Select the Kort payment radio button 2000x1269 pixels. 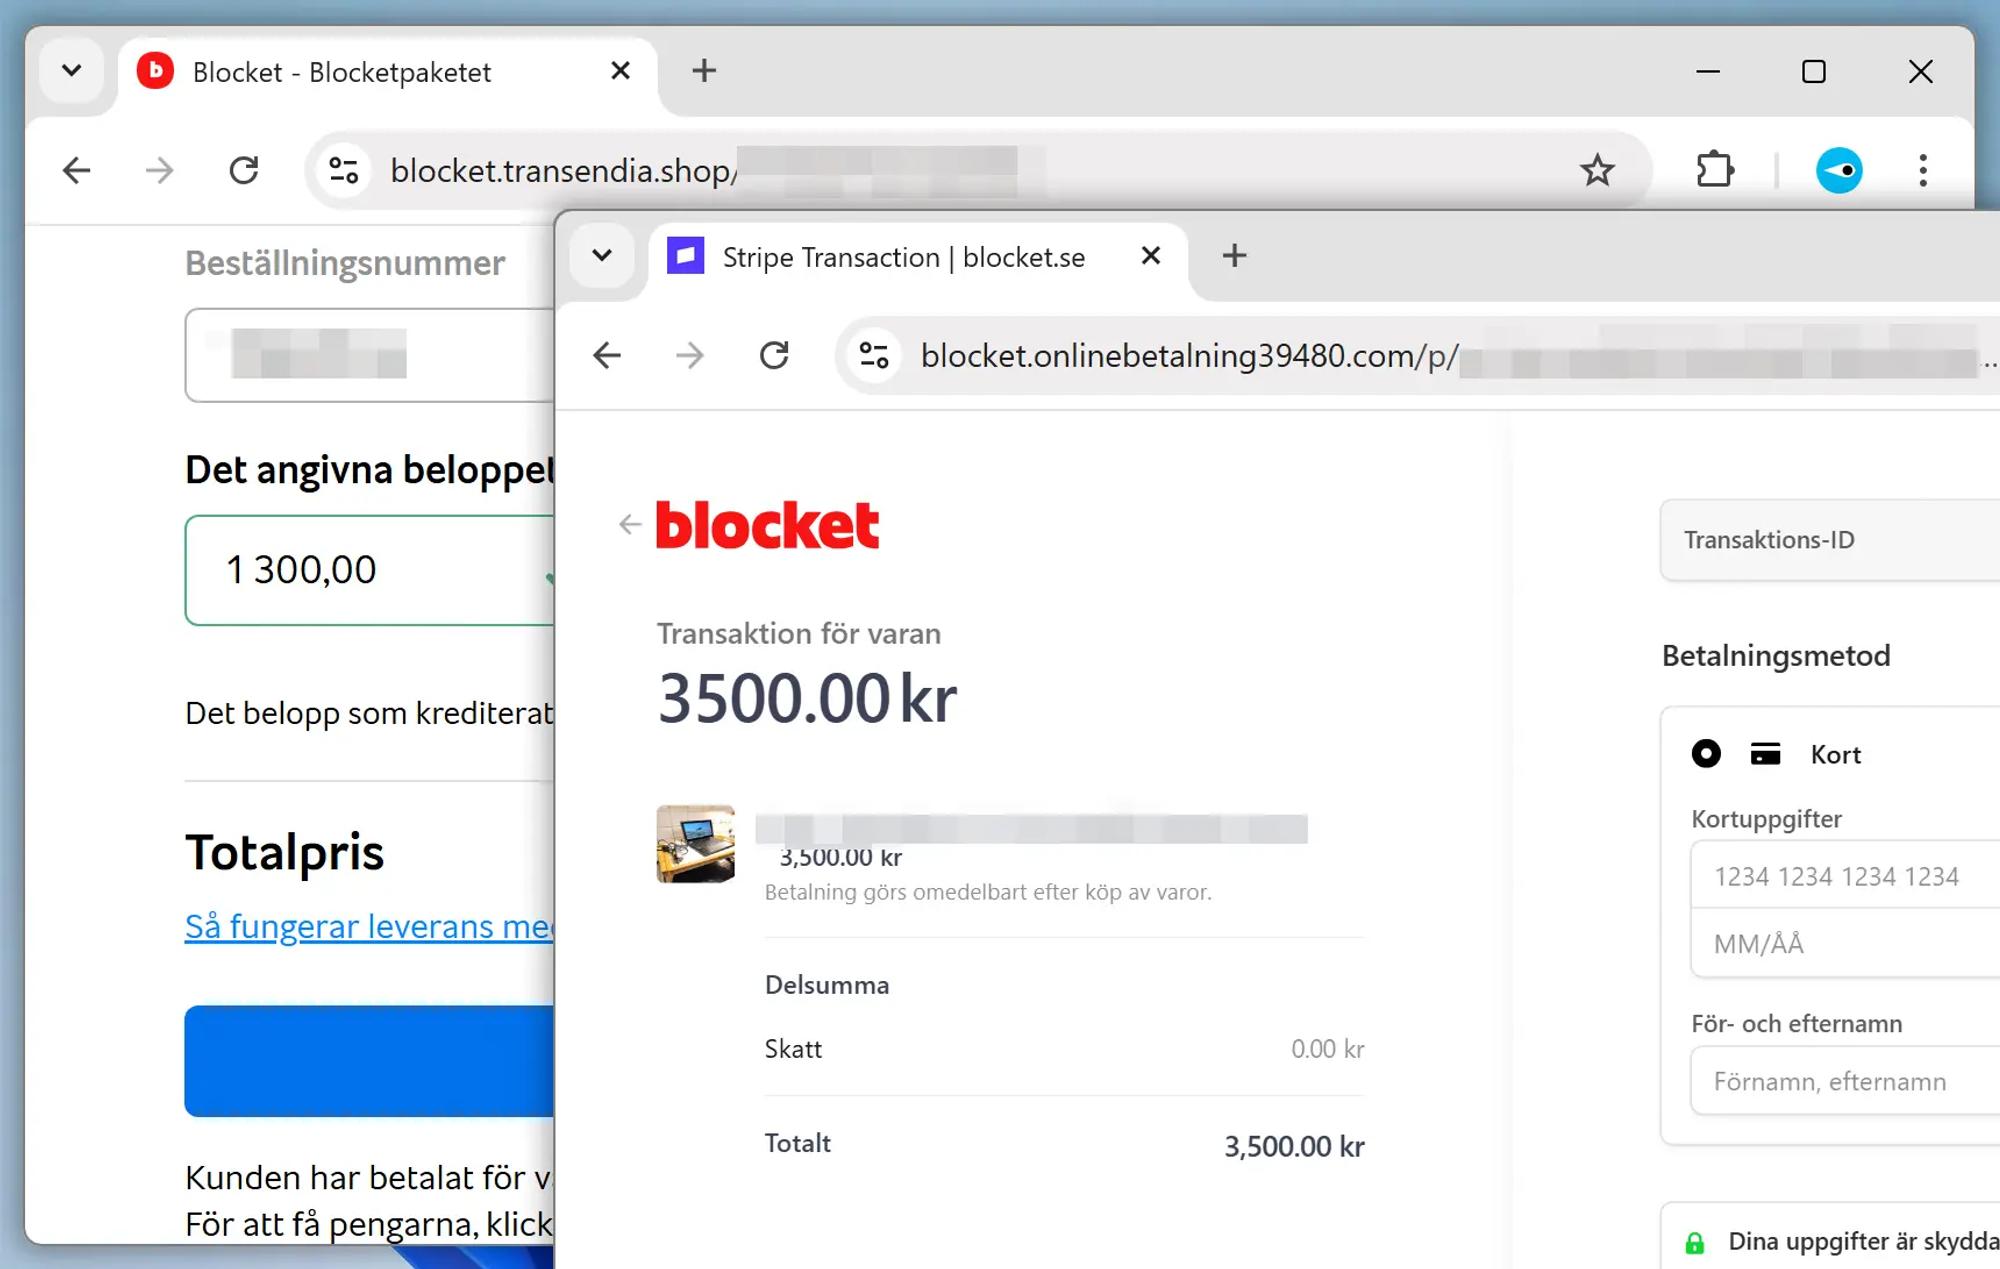1706,754
